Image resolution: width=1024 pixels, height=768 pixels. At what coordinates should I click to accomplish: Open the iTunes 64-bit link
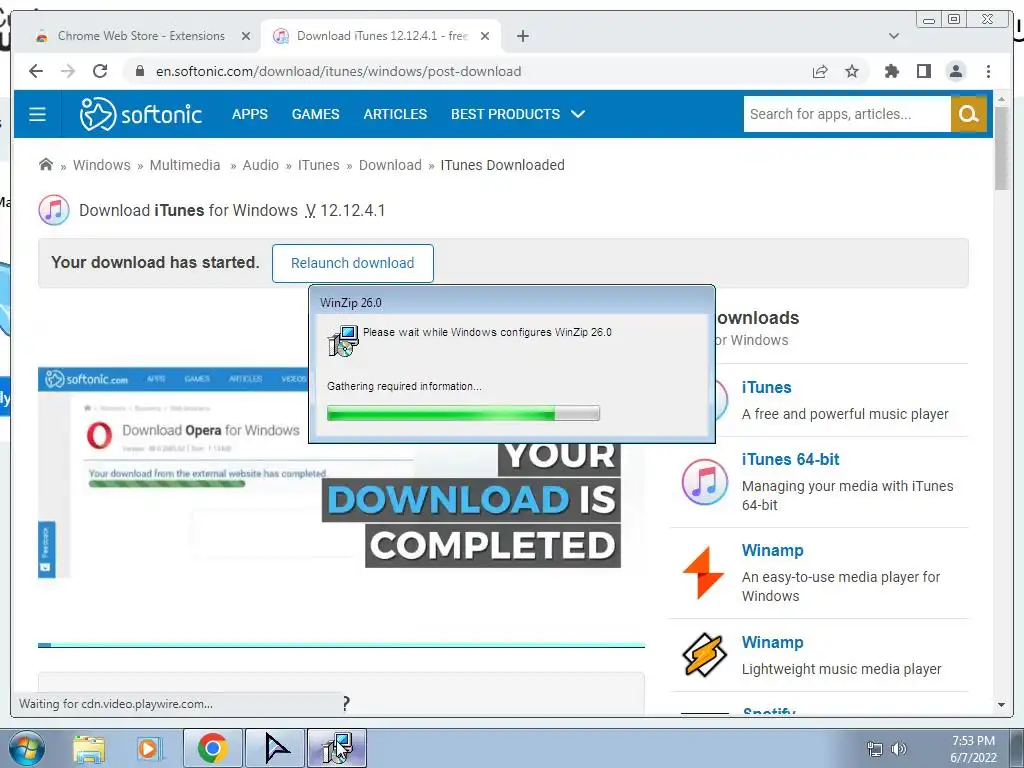click(791, 459)
